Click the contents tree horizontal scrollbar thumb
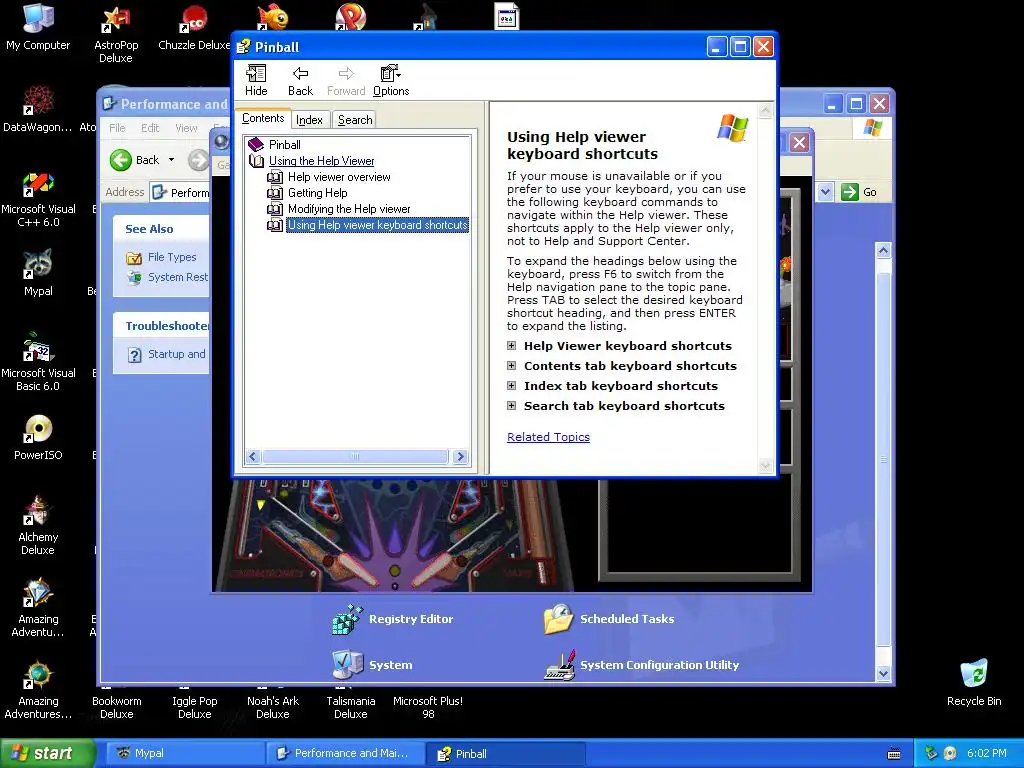This screenshot has height=768, width=1024. (x=355, y=456)
